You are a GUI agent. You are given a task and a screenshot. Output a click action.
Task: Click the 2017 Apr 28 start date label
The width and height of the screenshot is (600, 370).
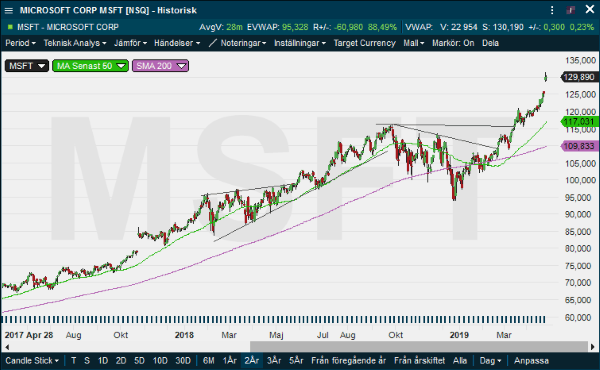point(29,335)
